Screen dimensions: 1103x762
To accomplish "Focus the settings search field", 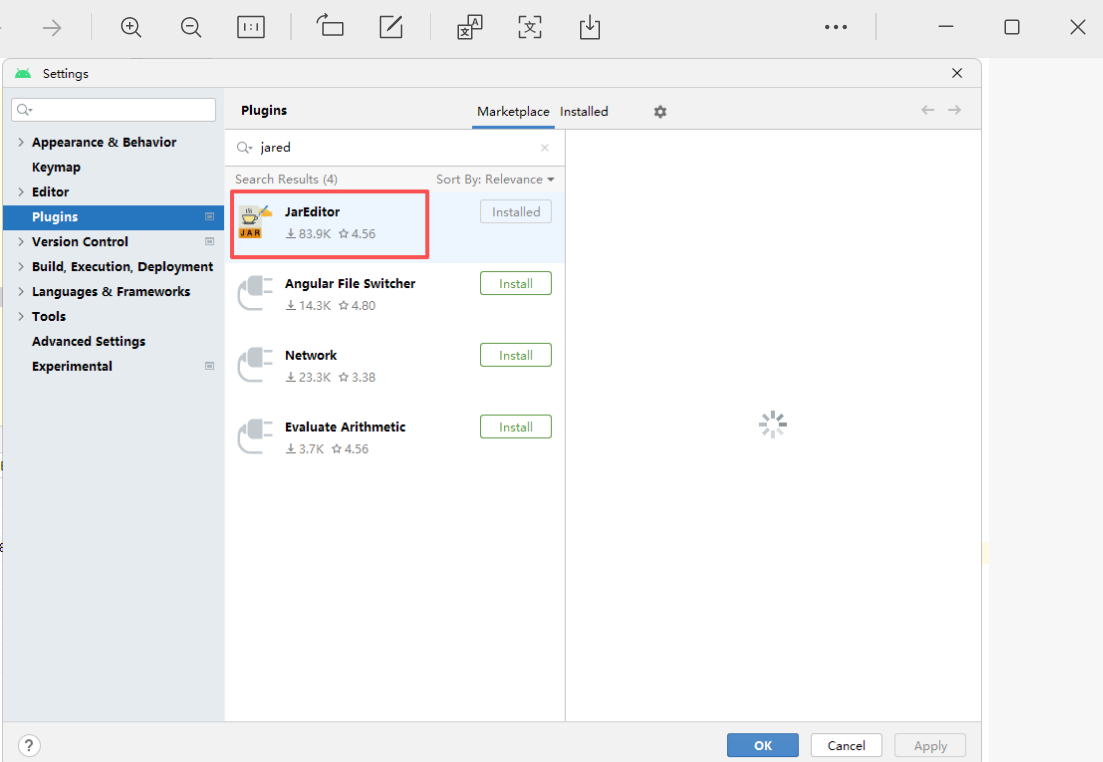I will pyautogui.click(x=113, y=110).
